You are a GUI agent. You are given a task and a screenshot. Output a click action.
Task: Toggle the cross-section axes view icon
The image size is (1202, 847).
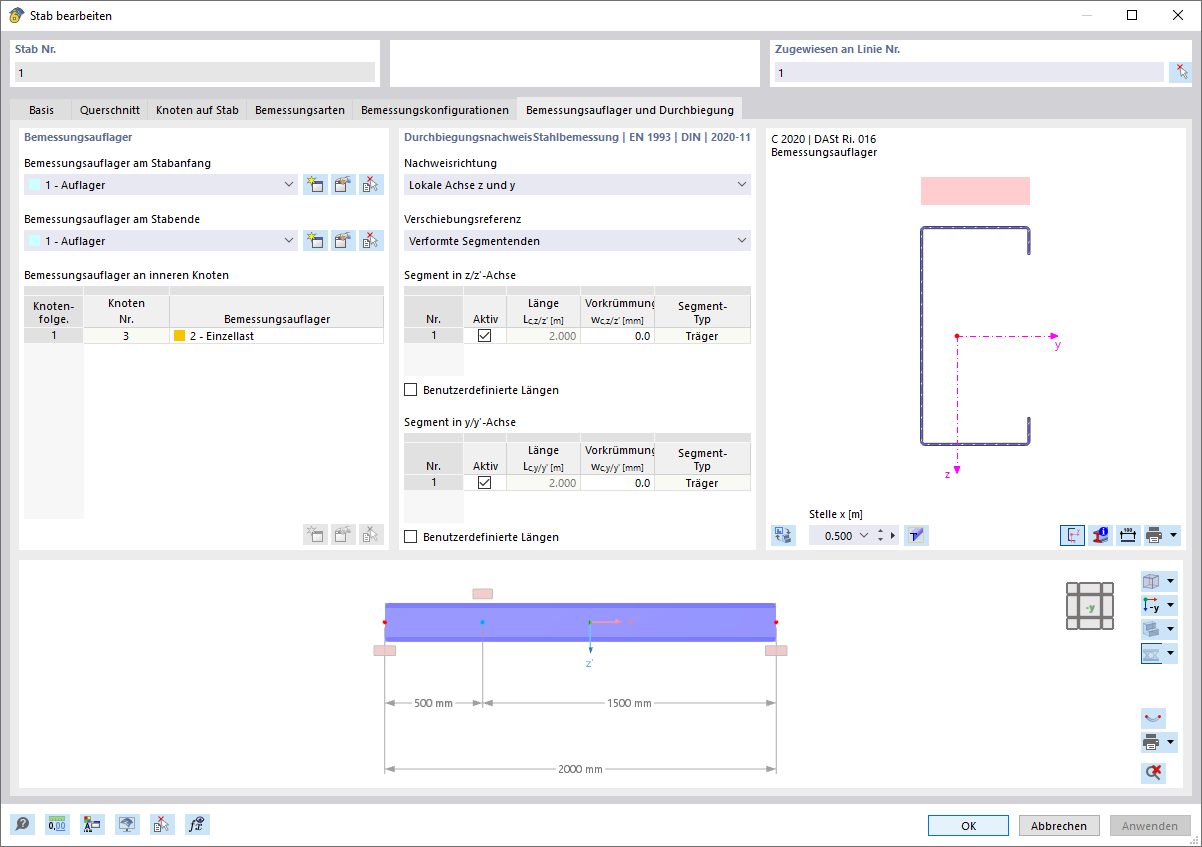[x=1072, y=535]
